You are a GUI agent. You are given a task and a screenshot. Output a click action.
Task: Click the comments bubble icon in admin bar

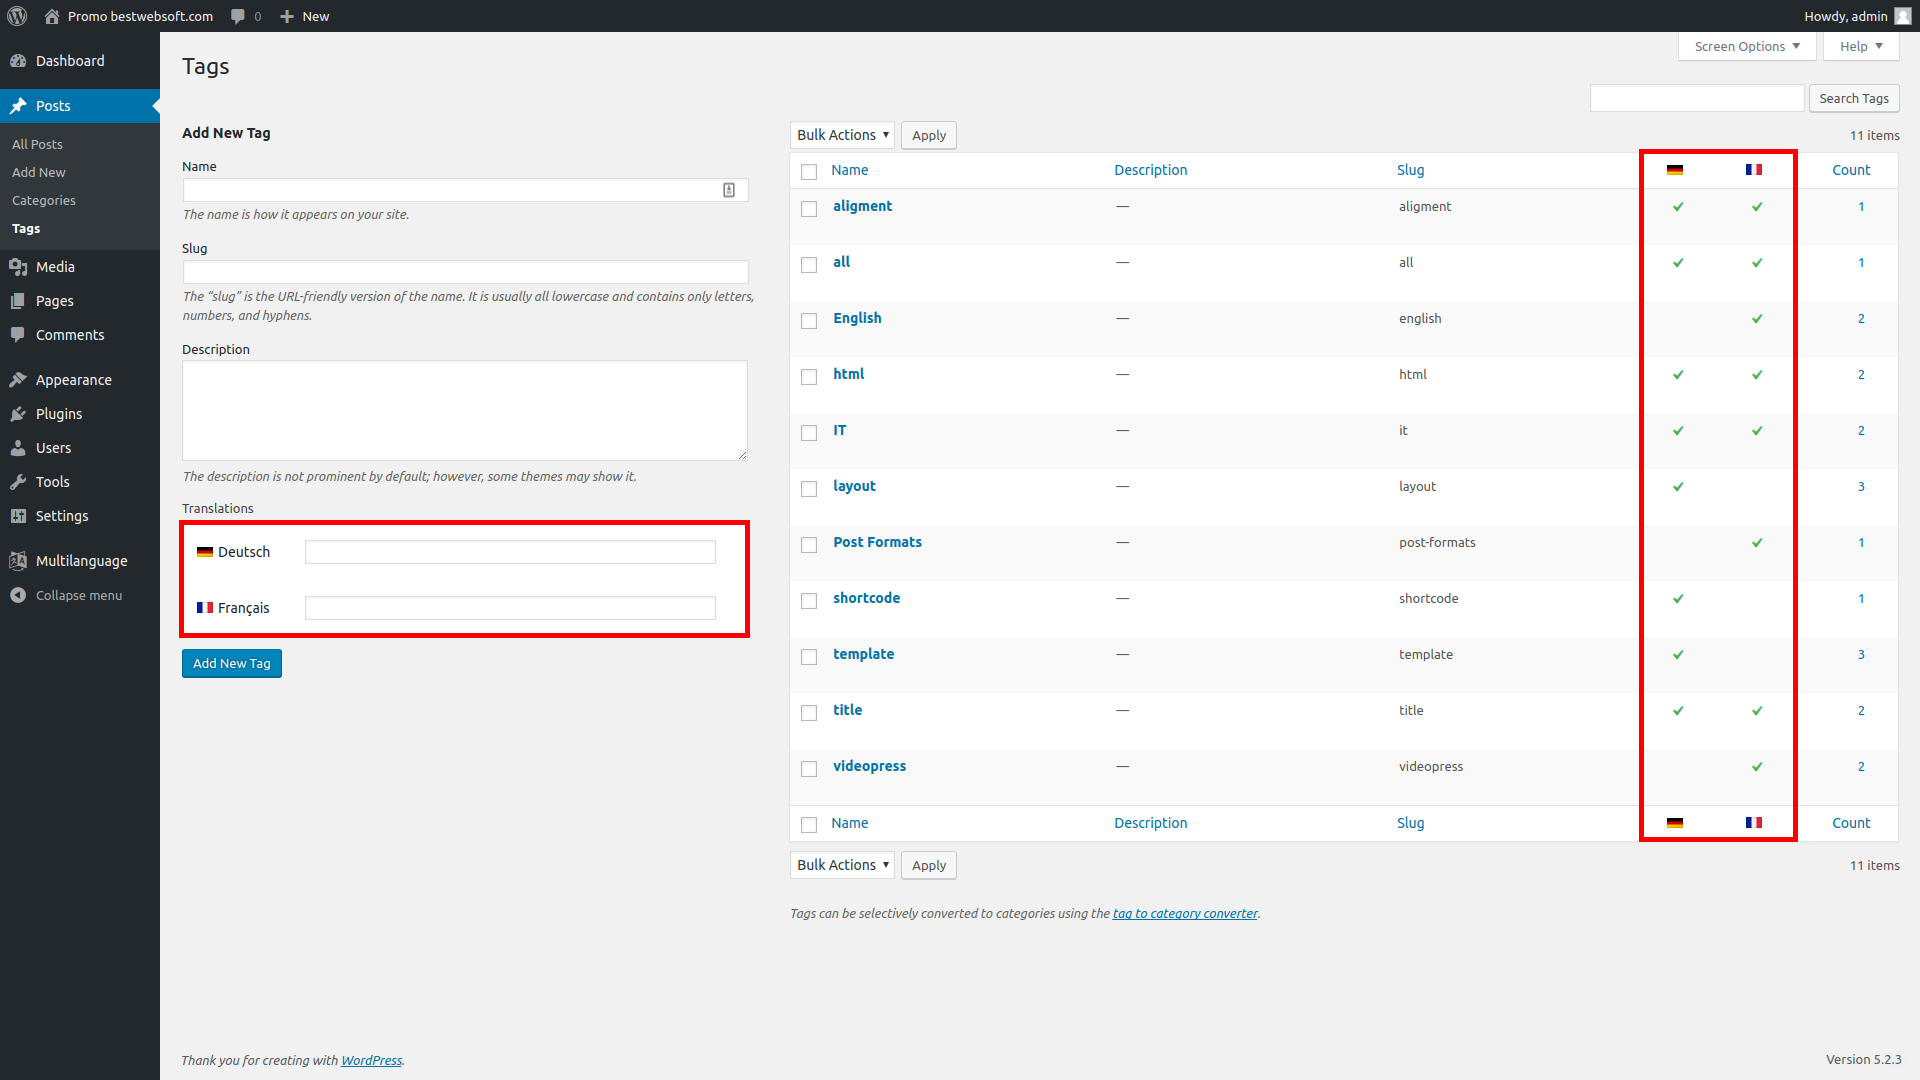238,16
